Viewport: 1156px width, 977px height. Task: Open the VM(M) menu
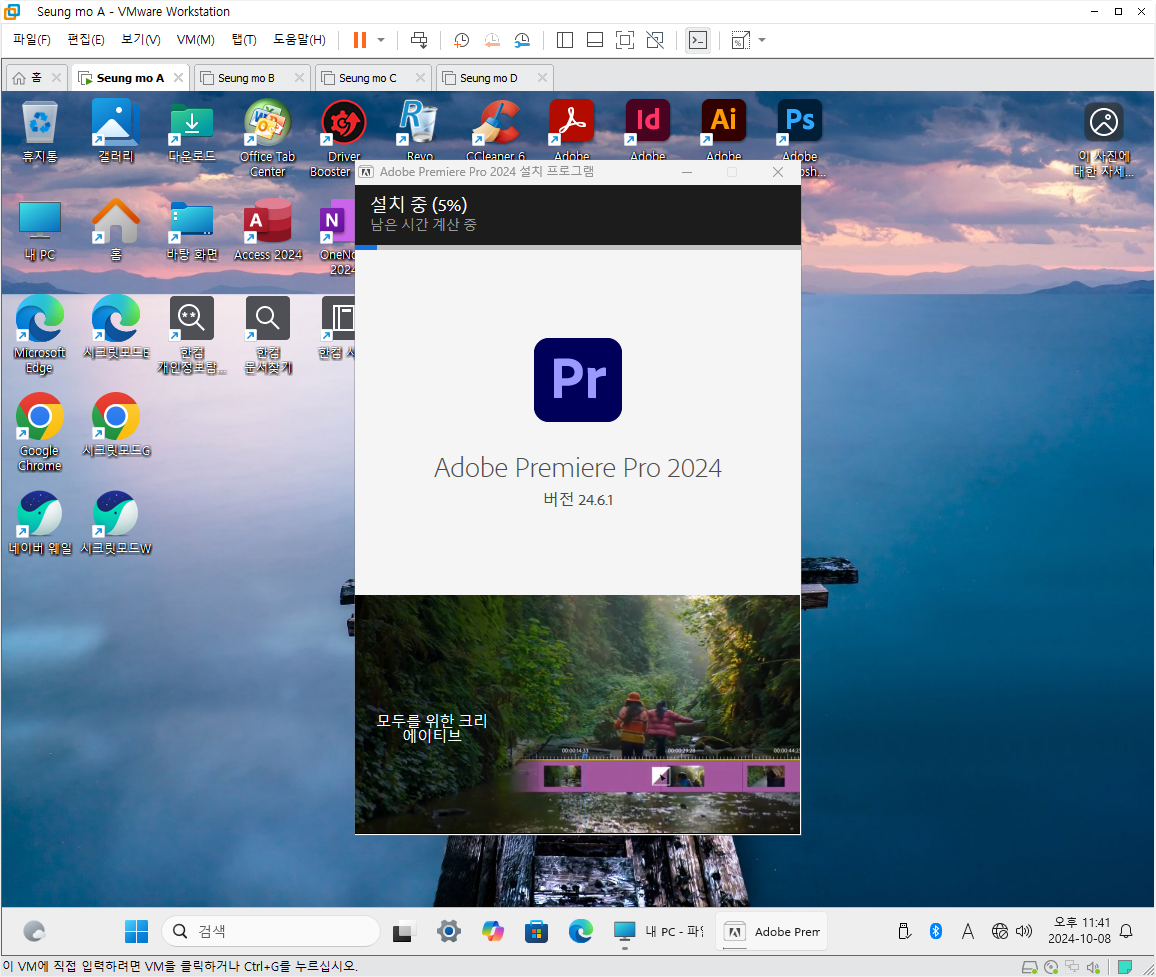click(195, 40)
